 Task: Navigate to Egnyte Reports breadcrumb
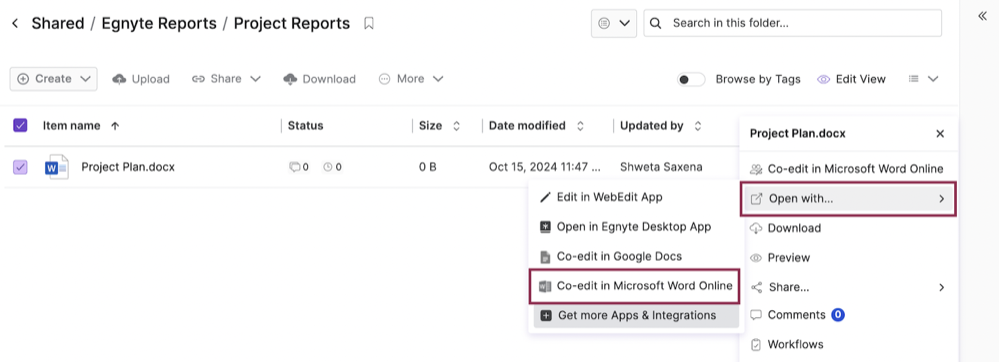coord(159,24)
